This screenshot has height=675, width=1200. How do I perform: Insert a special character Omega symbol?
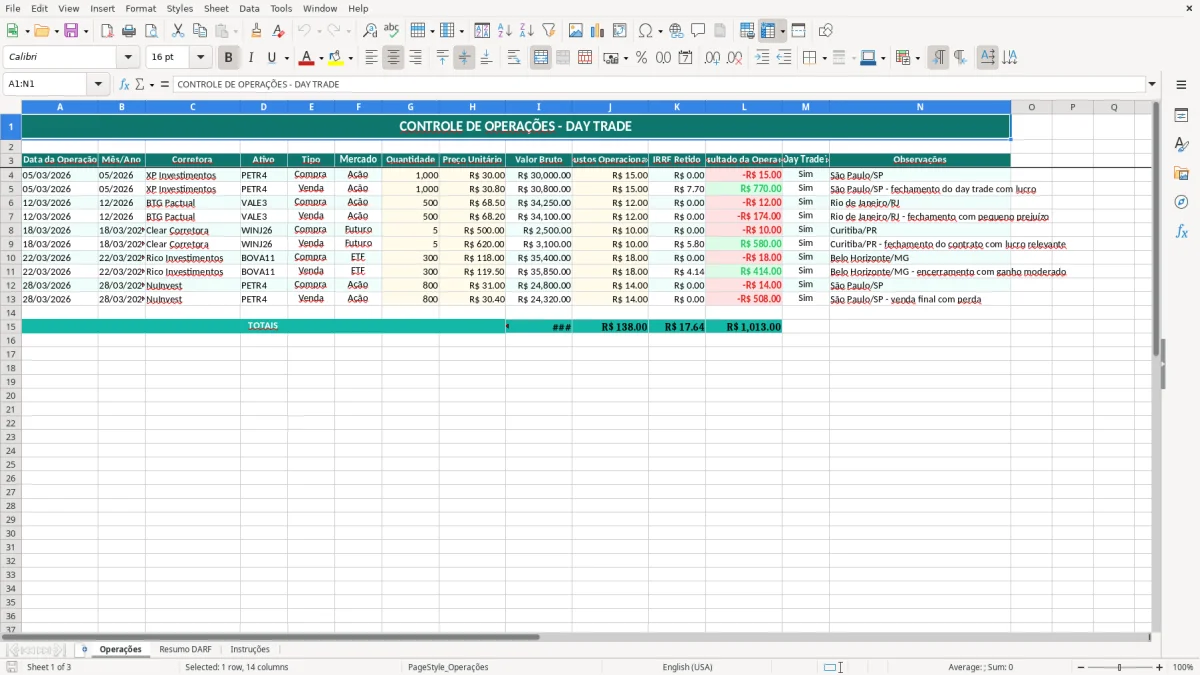pos(645,31)
